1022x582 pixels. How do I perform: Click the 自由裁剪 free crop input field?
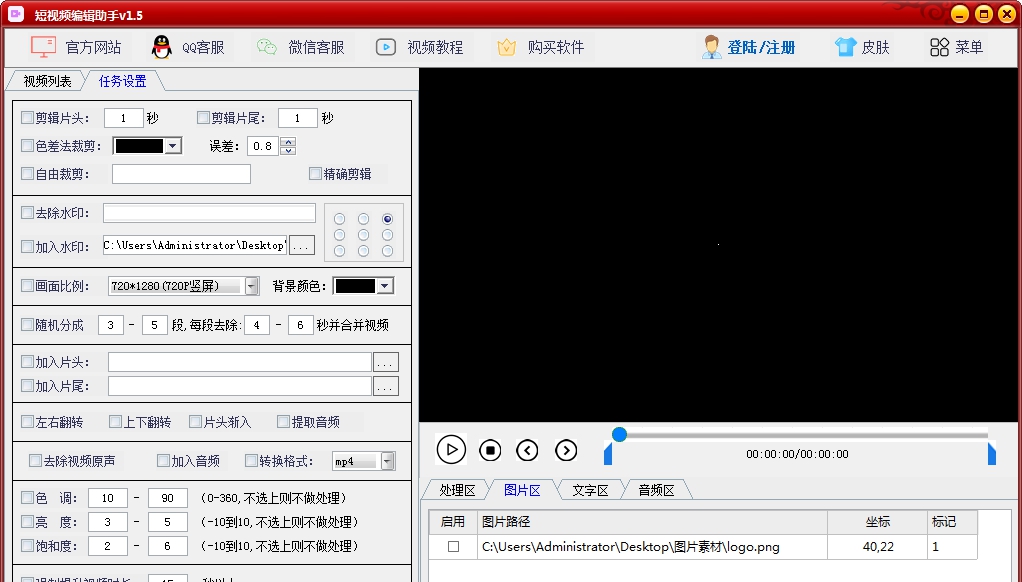pyautogui.click(x=181, y=173)
